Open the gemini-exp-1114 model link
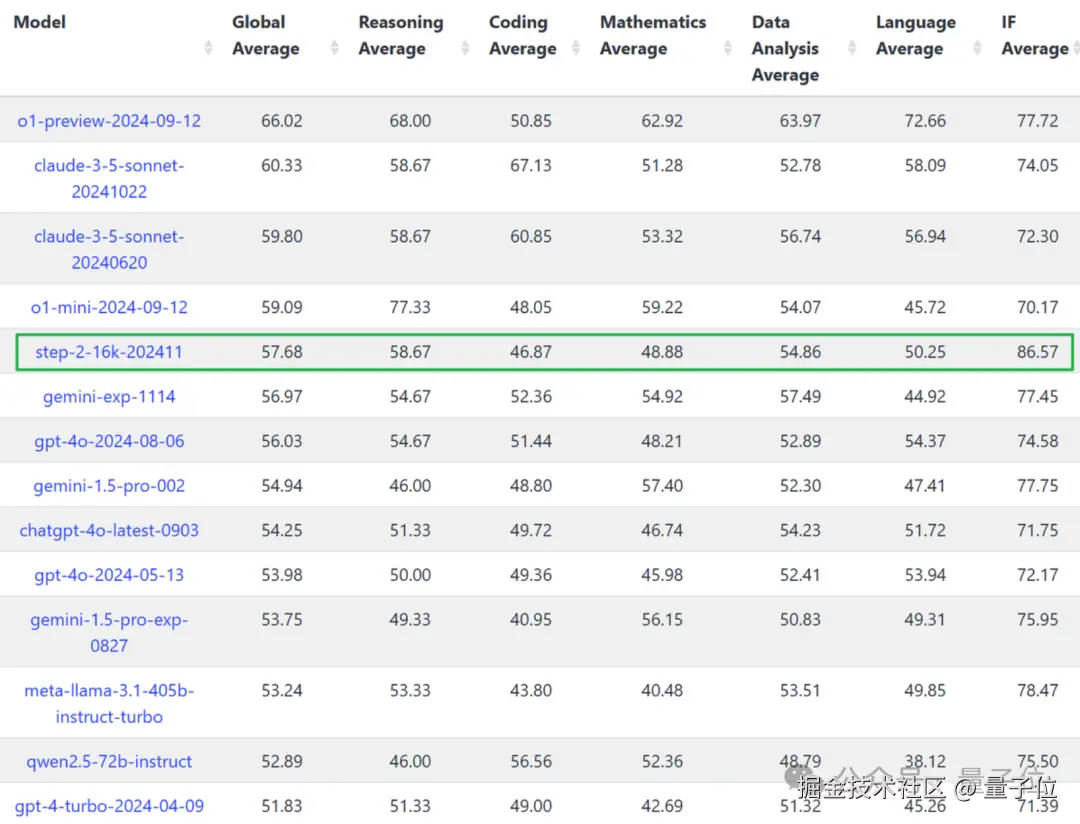Image resolution: width=1080 pixels, height=824 pixels. click(x=109, y=397)
